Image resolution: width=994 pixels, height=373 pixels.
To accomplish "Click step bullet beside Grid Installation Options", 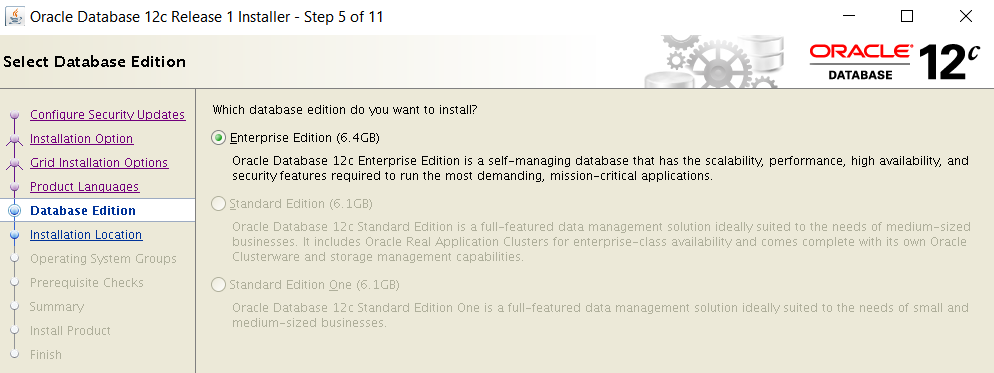I will tap(15, 163).
